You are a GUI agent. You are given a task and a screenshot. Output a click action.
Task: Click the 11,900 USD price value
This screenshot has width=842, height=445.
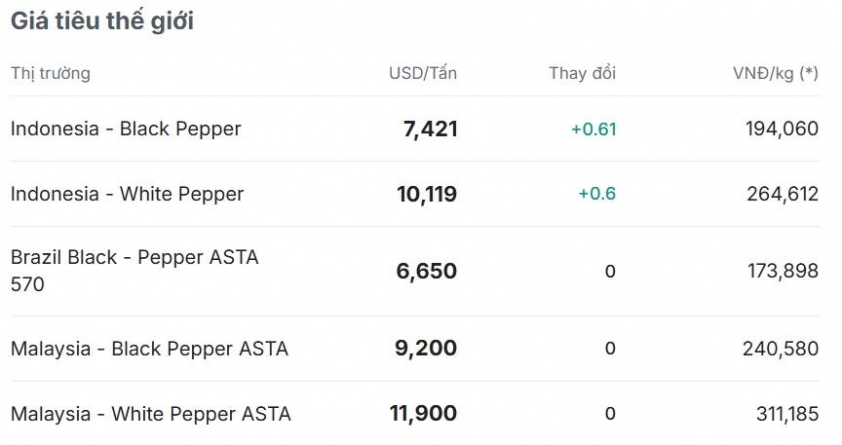423,414
